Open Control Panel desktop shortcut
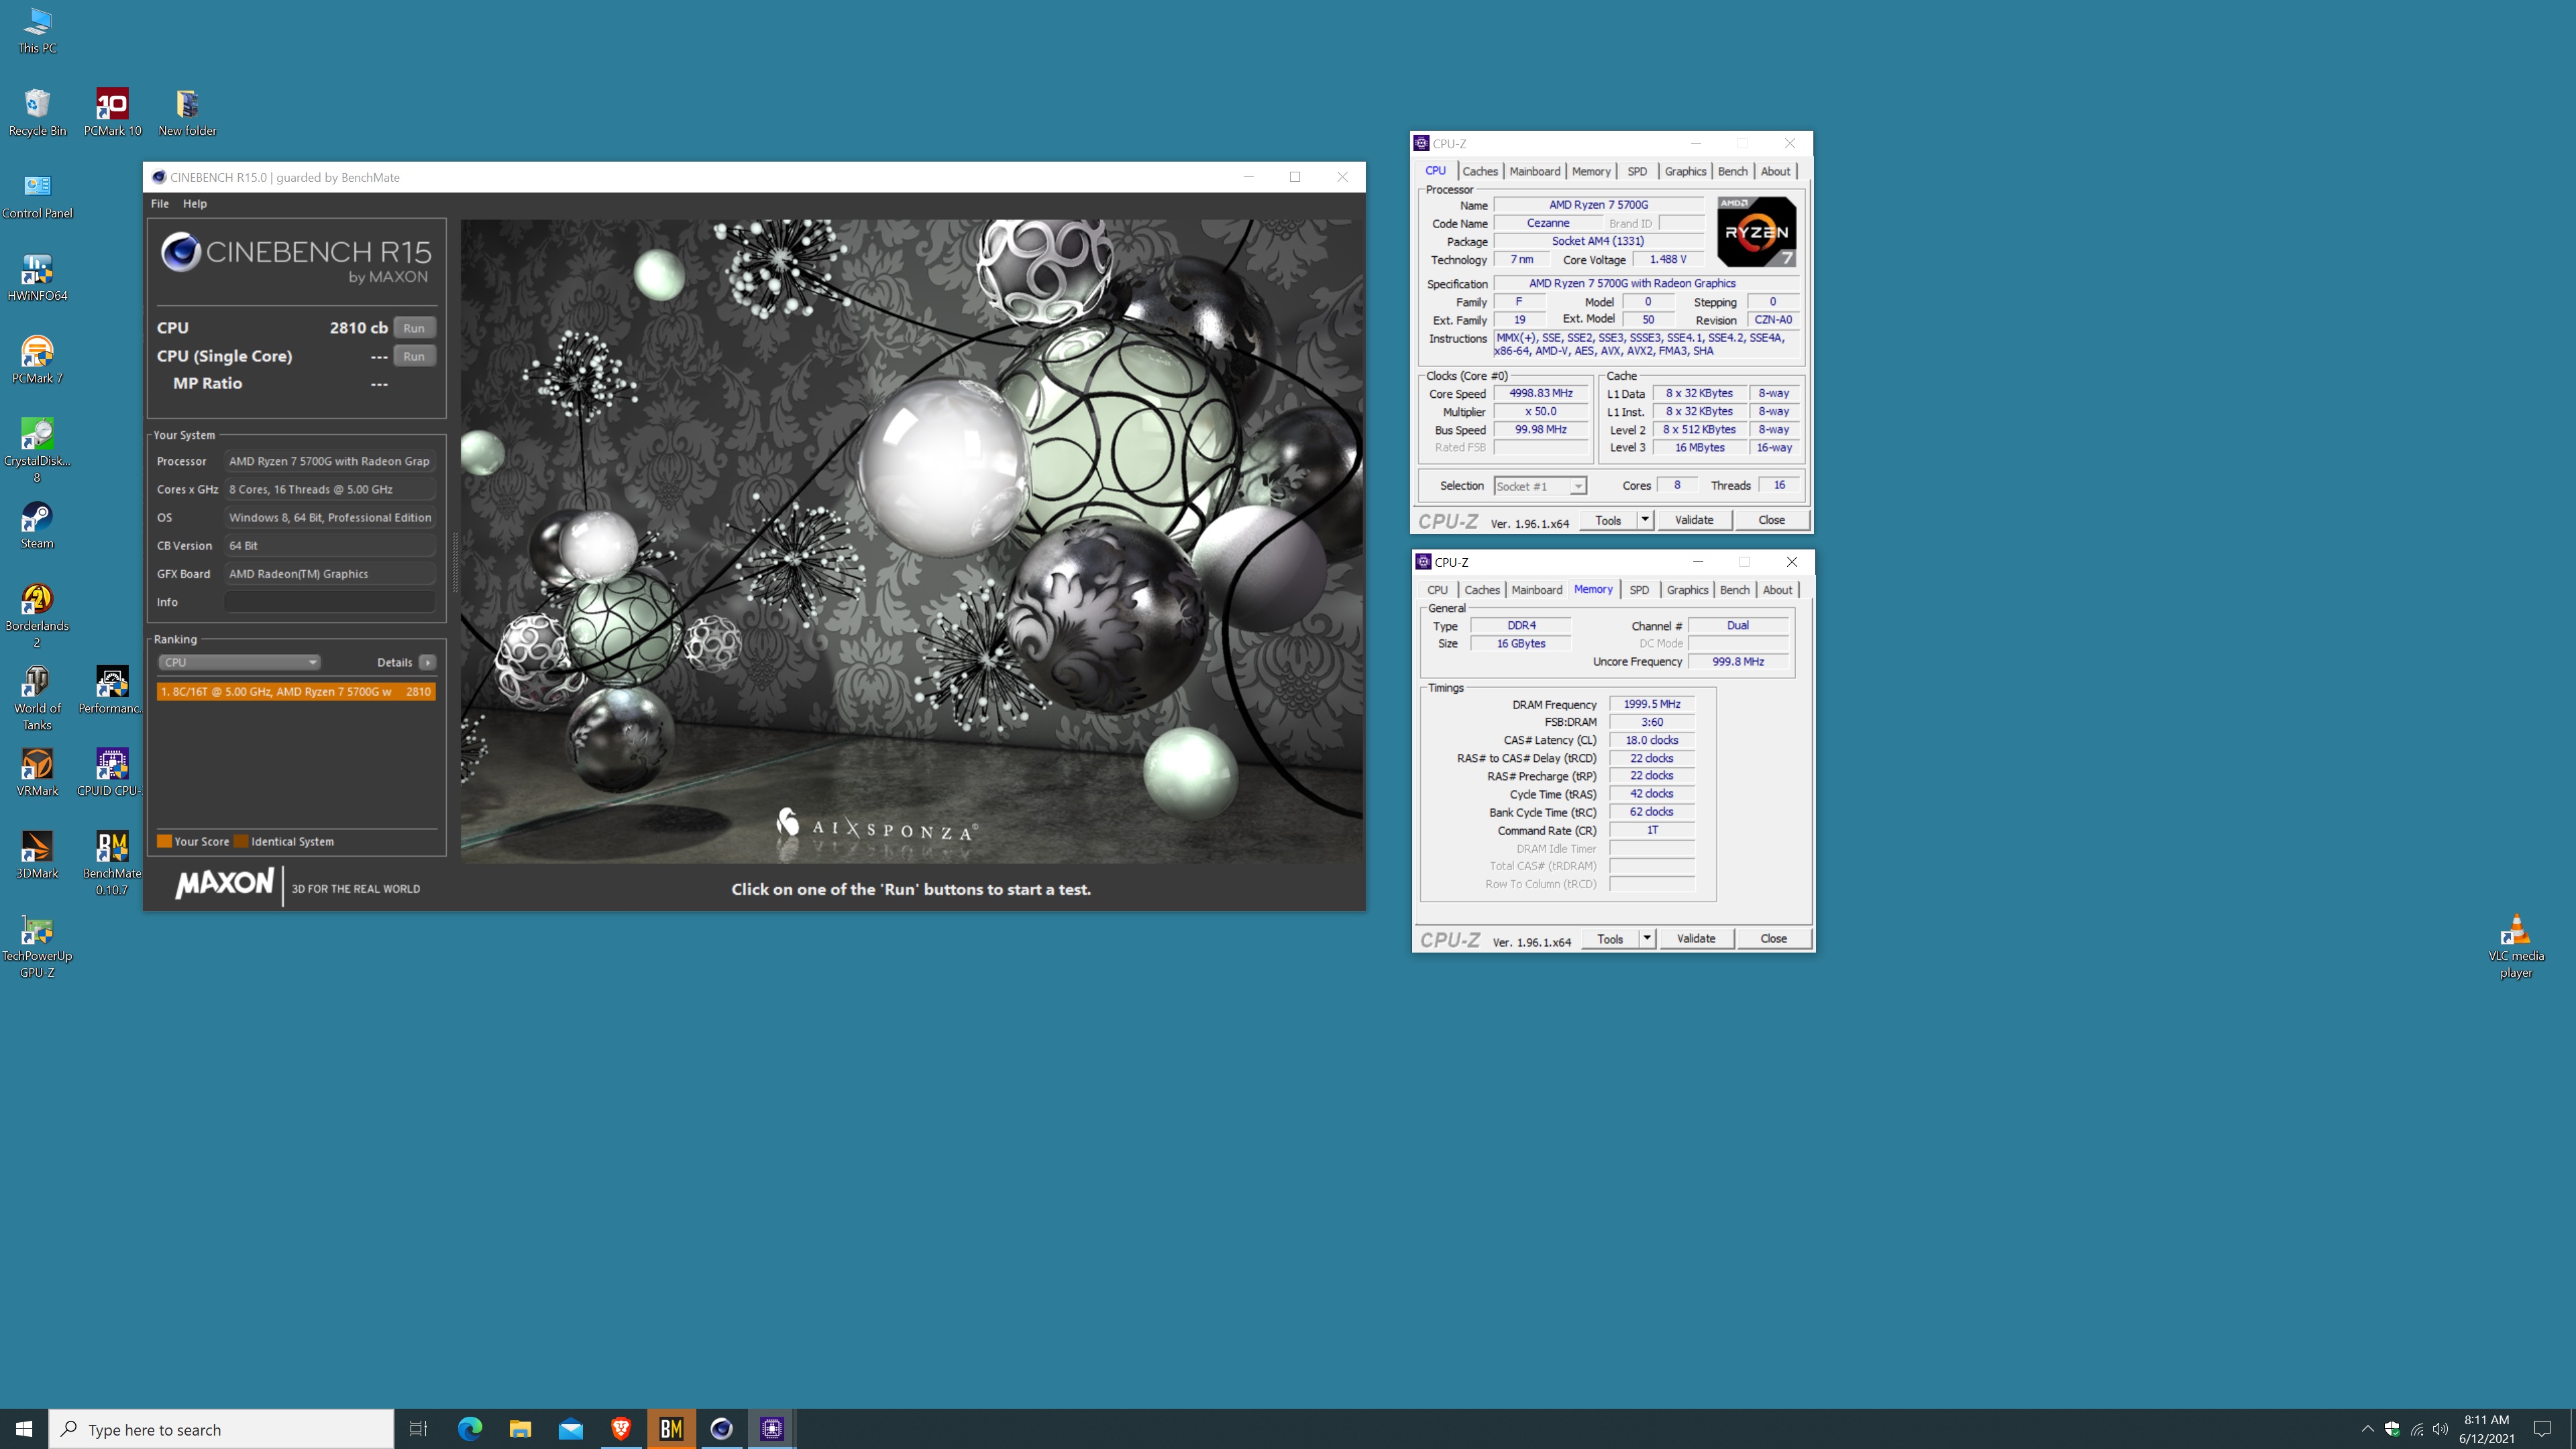2576x1449 pixels. pyautogui.click(x=37, y=195)
